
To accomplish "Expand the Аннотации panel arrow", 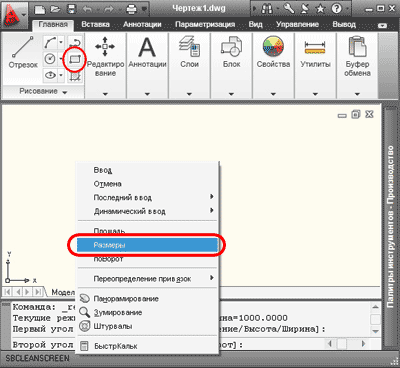I will (x=147, y=94).
